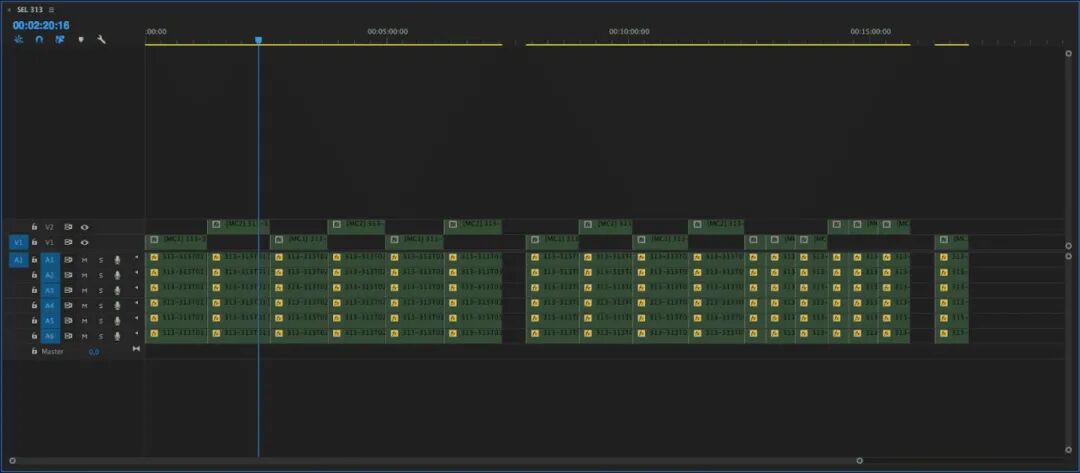Viewport: 1080px width, 473px height.
Task: Solo track A2 with S button
Action: tap(101, 275)
